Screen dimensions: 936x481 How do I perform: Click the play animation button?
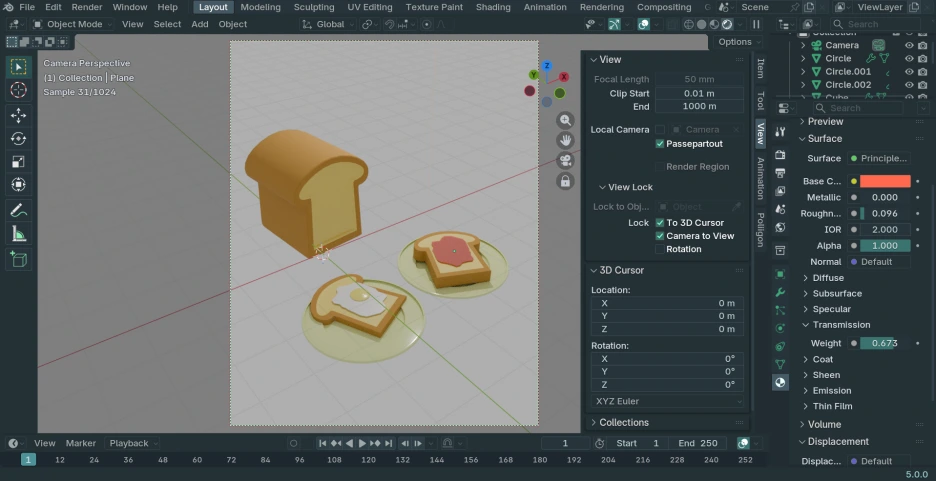(x=362, y=443)
